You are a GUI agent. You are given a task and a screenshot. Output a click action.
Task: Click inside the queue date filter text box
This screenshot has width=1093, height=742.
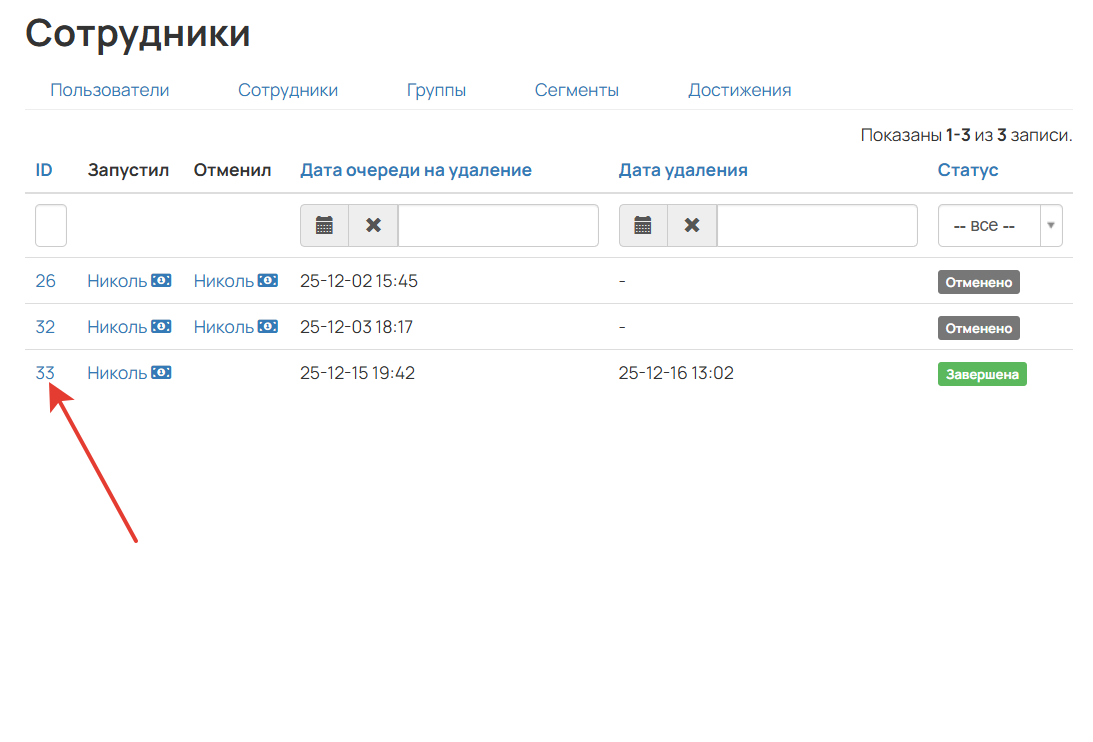click(x=497, y=225)
